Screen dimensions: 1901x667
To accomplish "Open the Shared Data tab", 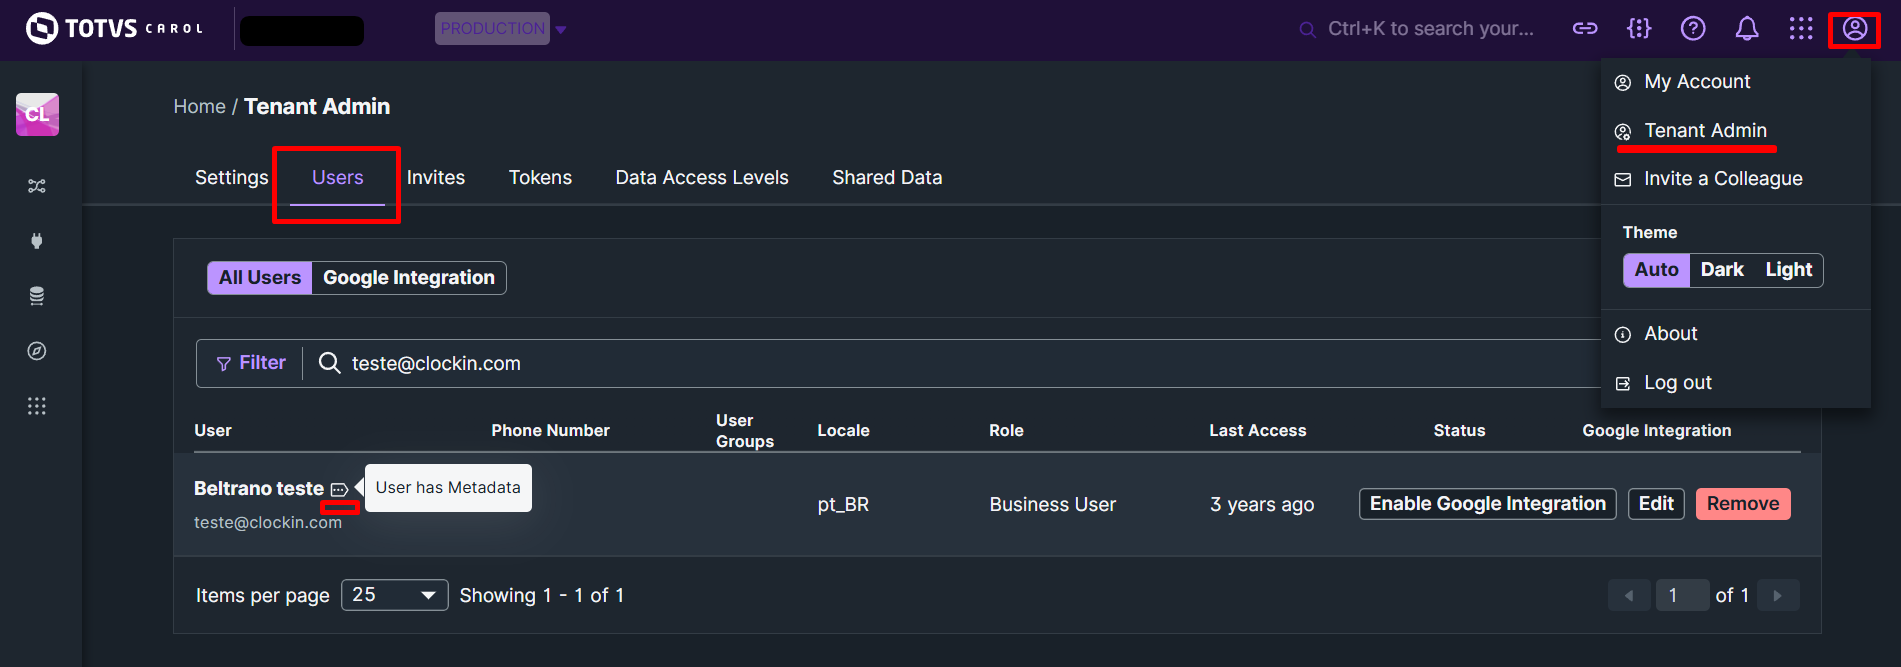I will pyautogui.click(x=887, y=177).
